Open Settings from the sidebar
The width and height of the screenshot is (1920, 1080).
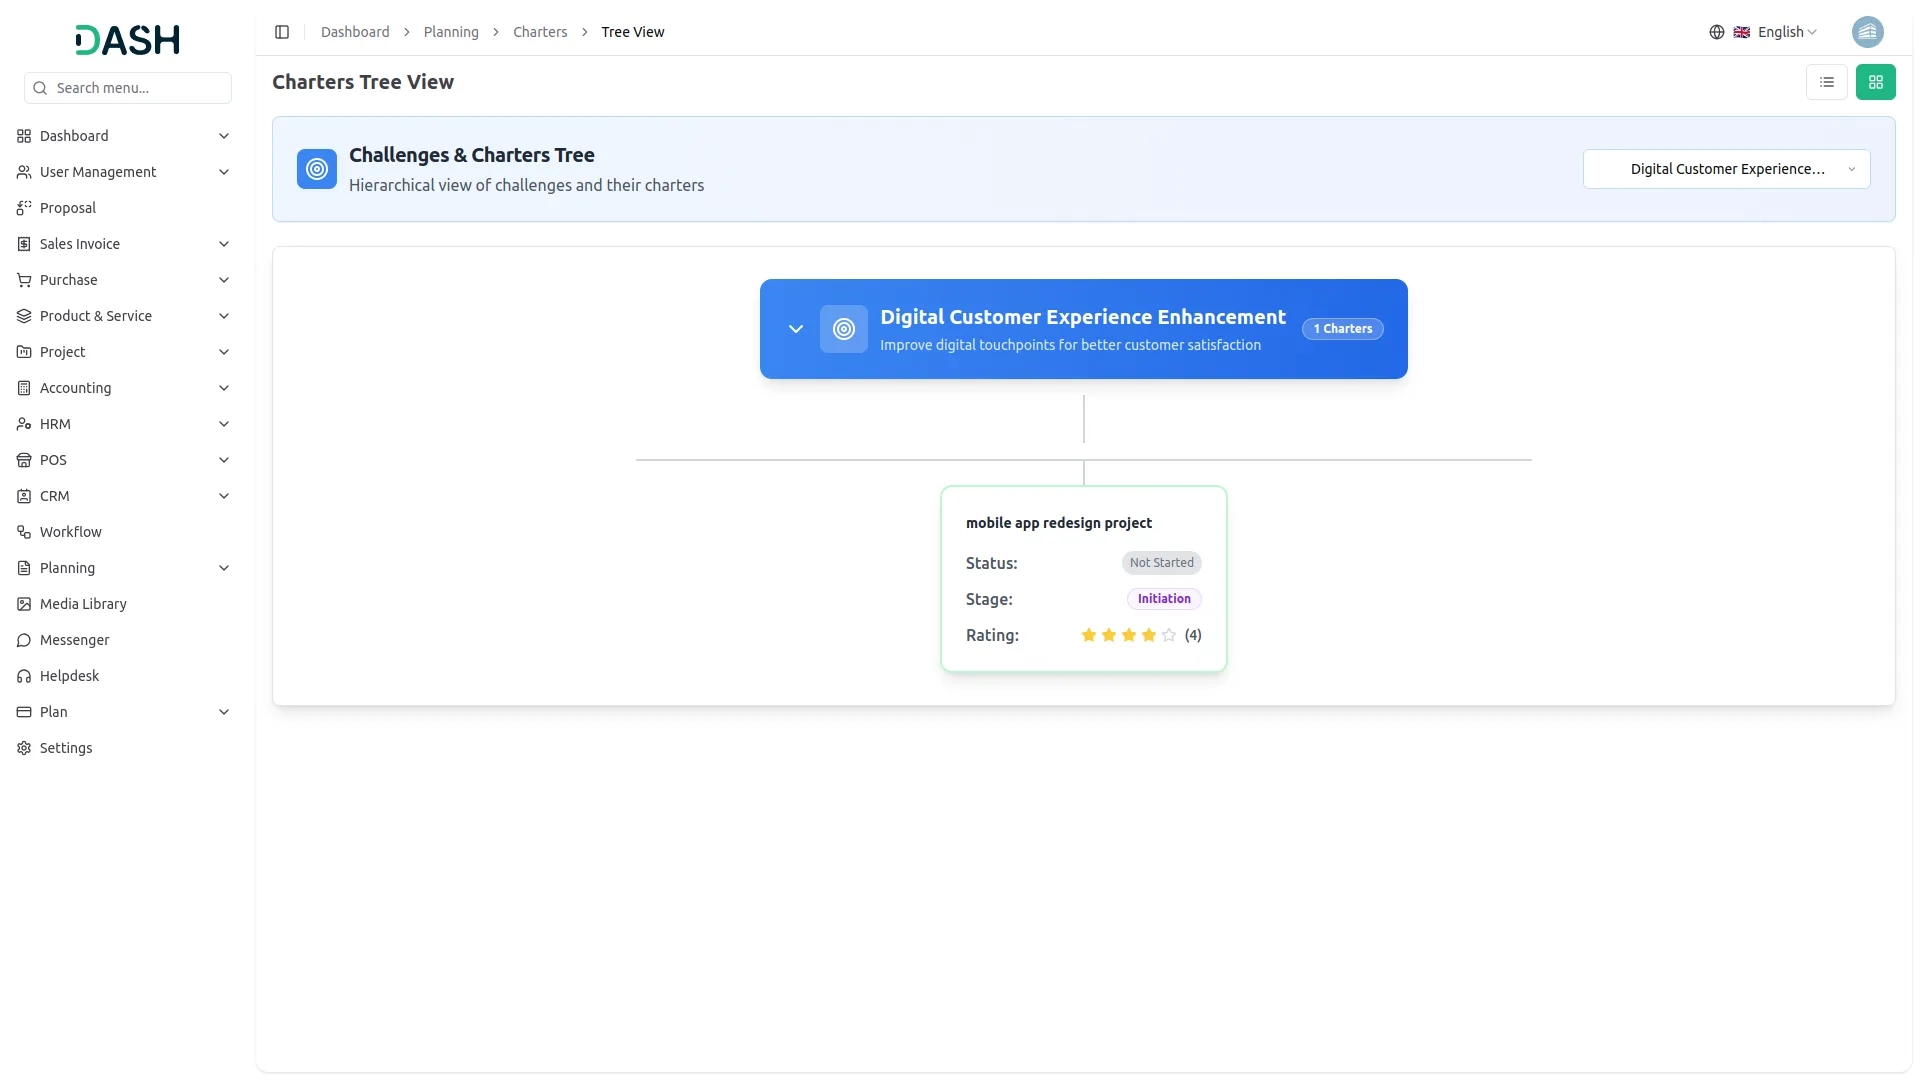pyautogui.click(x=66, y=748)
